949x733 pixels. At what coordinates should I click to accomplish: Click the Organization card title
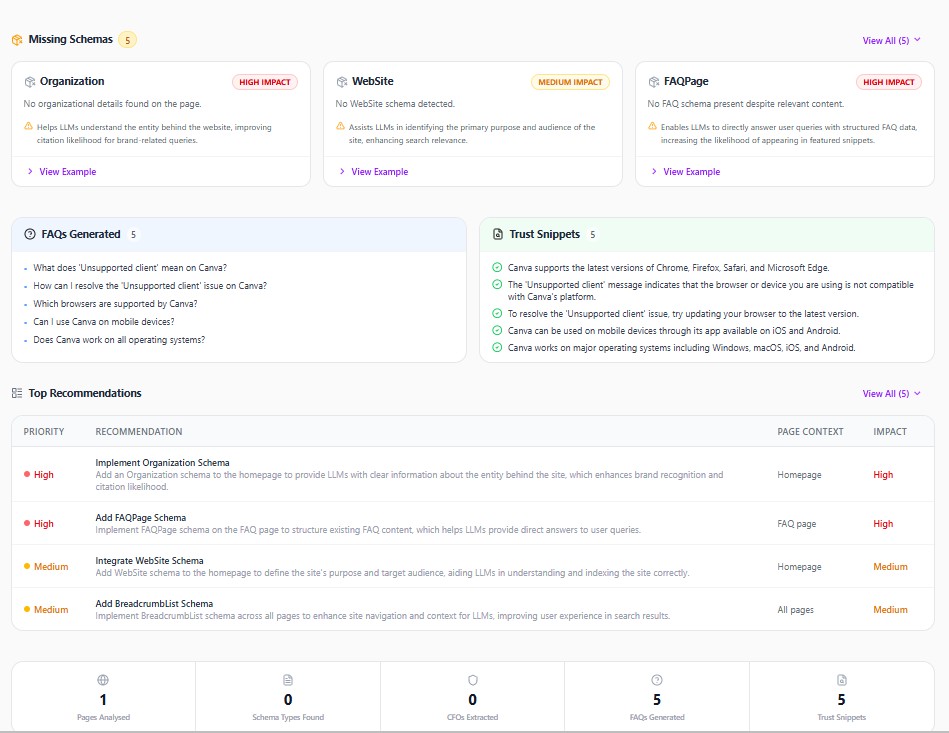click(x=72, y=81)
